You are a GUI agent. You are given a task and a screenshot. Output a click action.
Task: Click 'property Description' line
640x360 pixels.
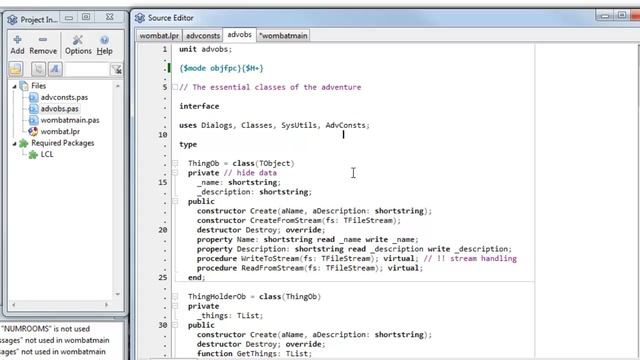[354, 249]
